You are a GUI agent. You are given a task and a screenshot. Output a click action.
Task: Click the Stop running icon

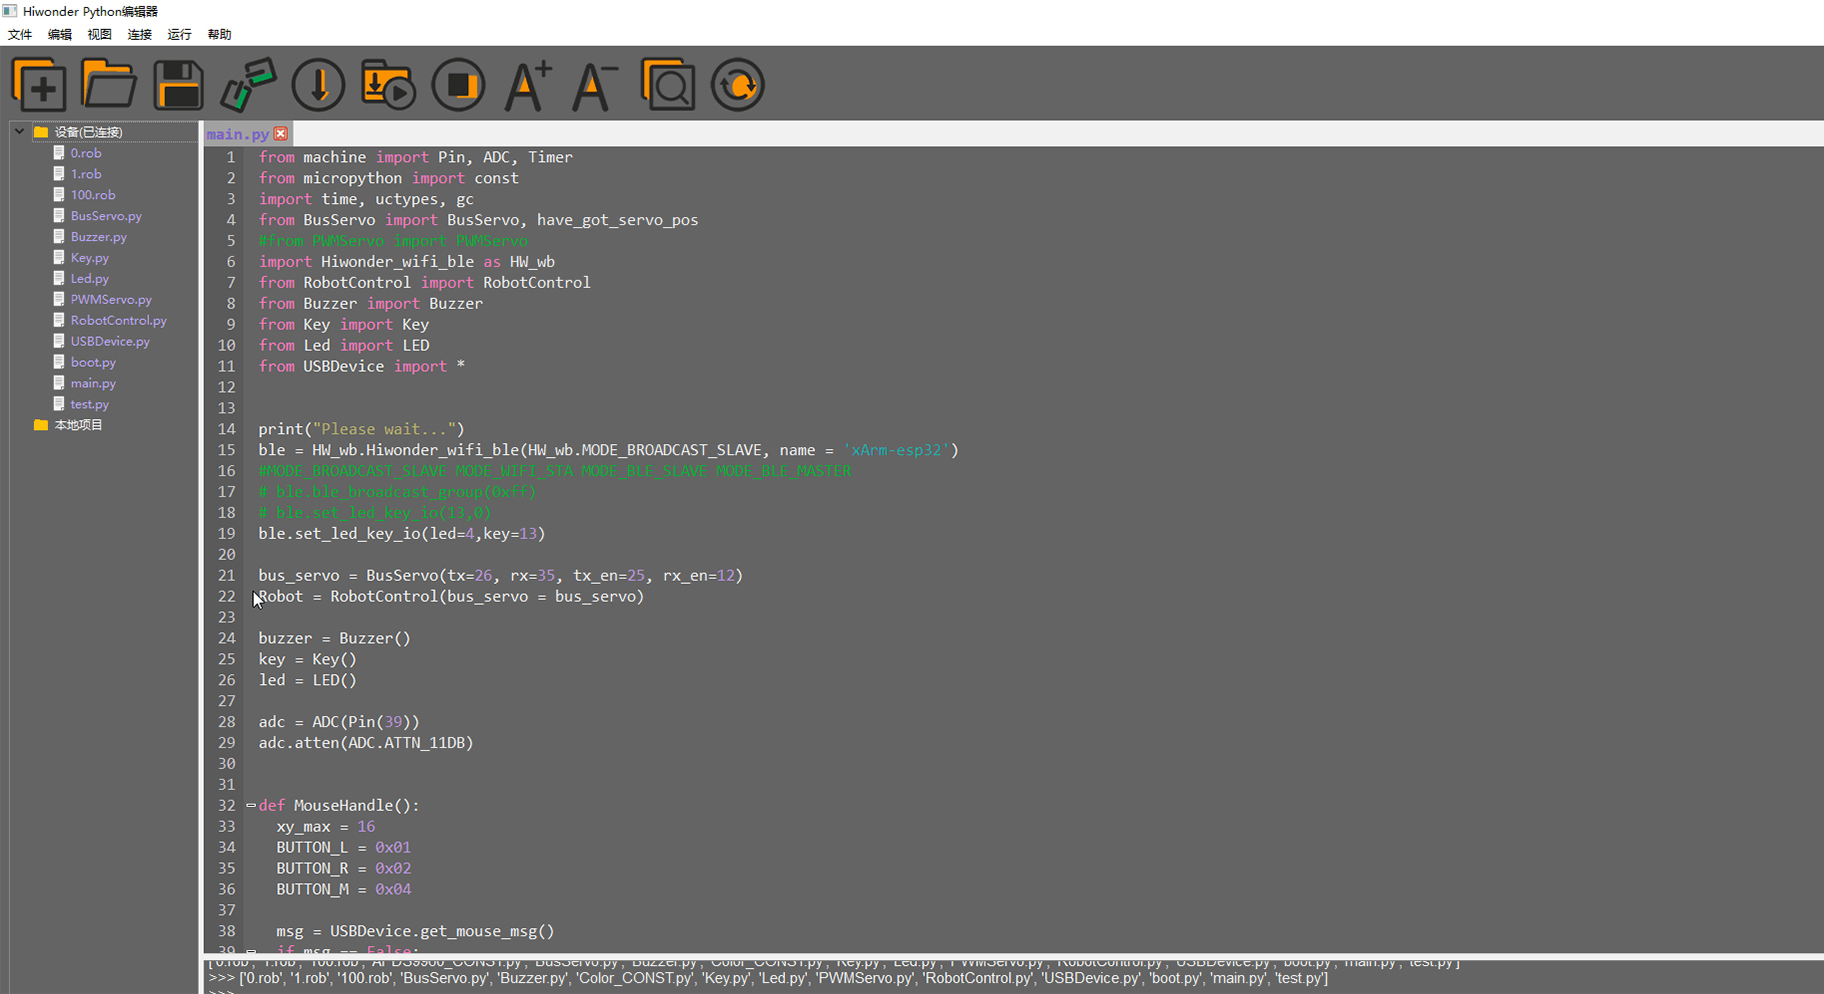pos(458,85)
